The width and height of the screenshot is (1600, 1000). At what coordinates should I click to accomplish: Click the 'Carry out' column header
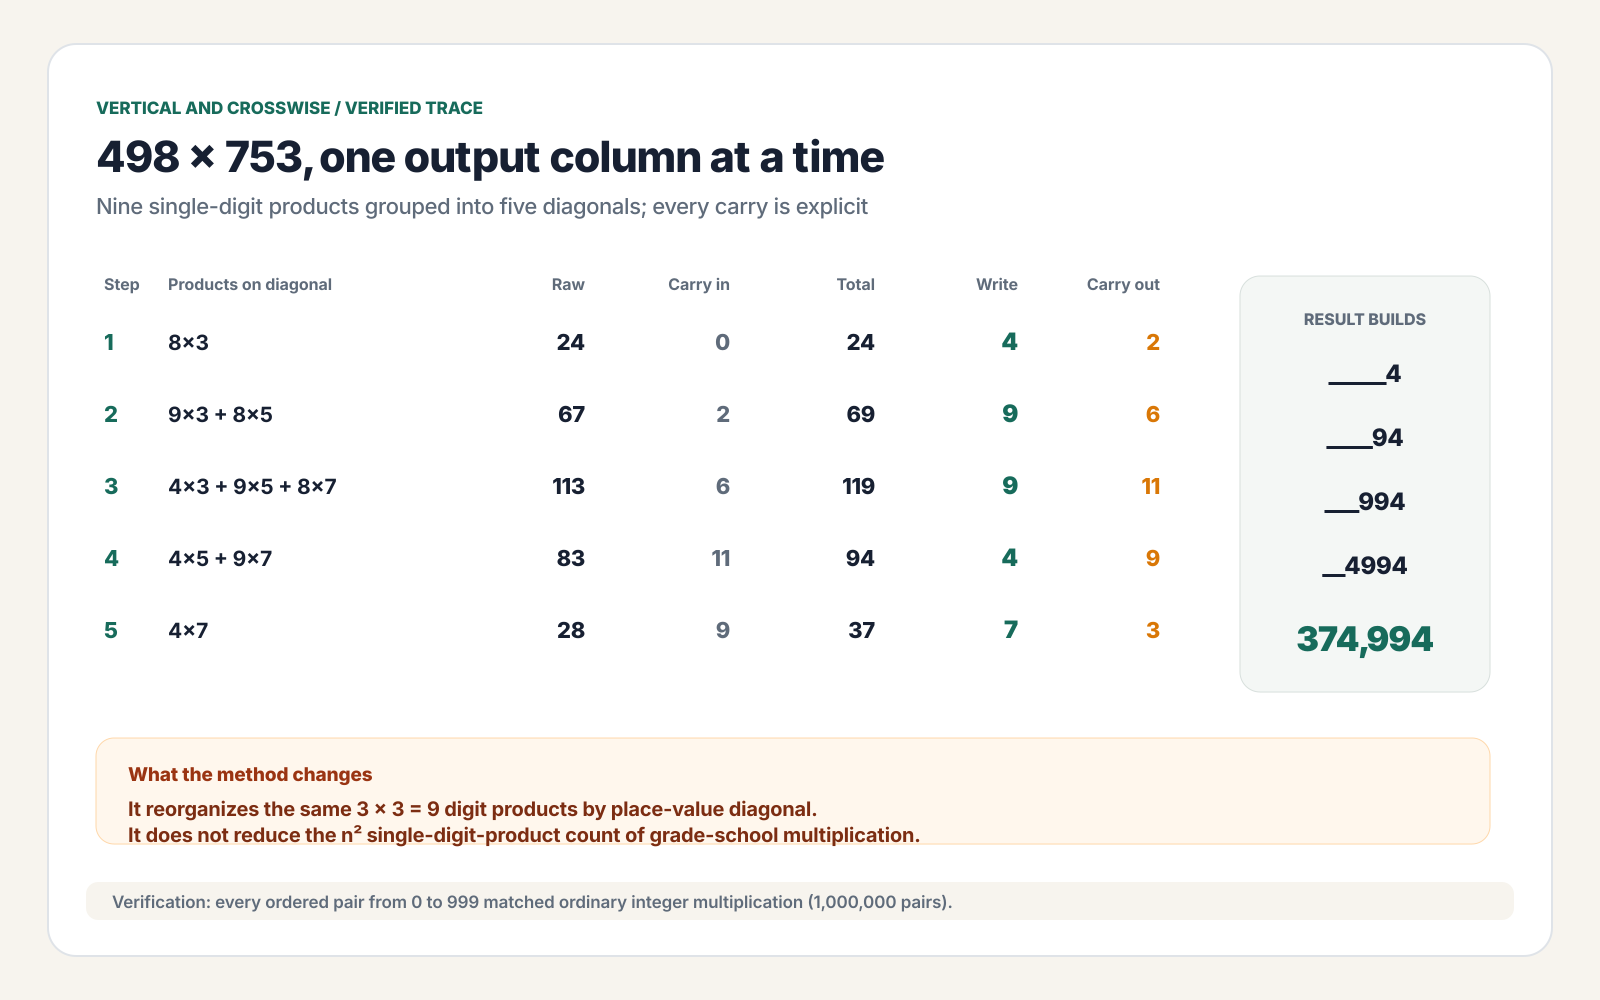point(1123,285)
